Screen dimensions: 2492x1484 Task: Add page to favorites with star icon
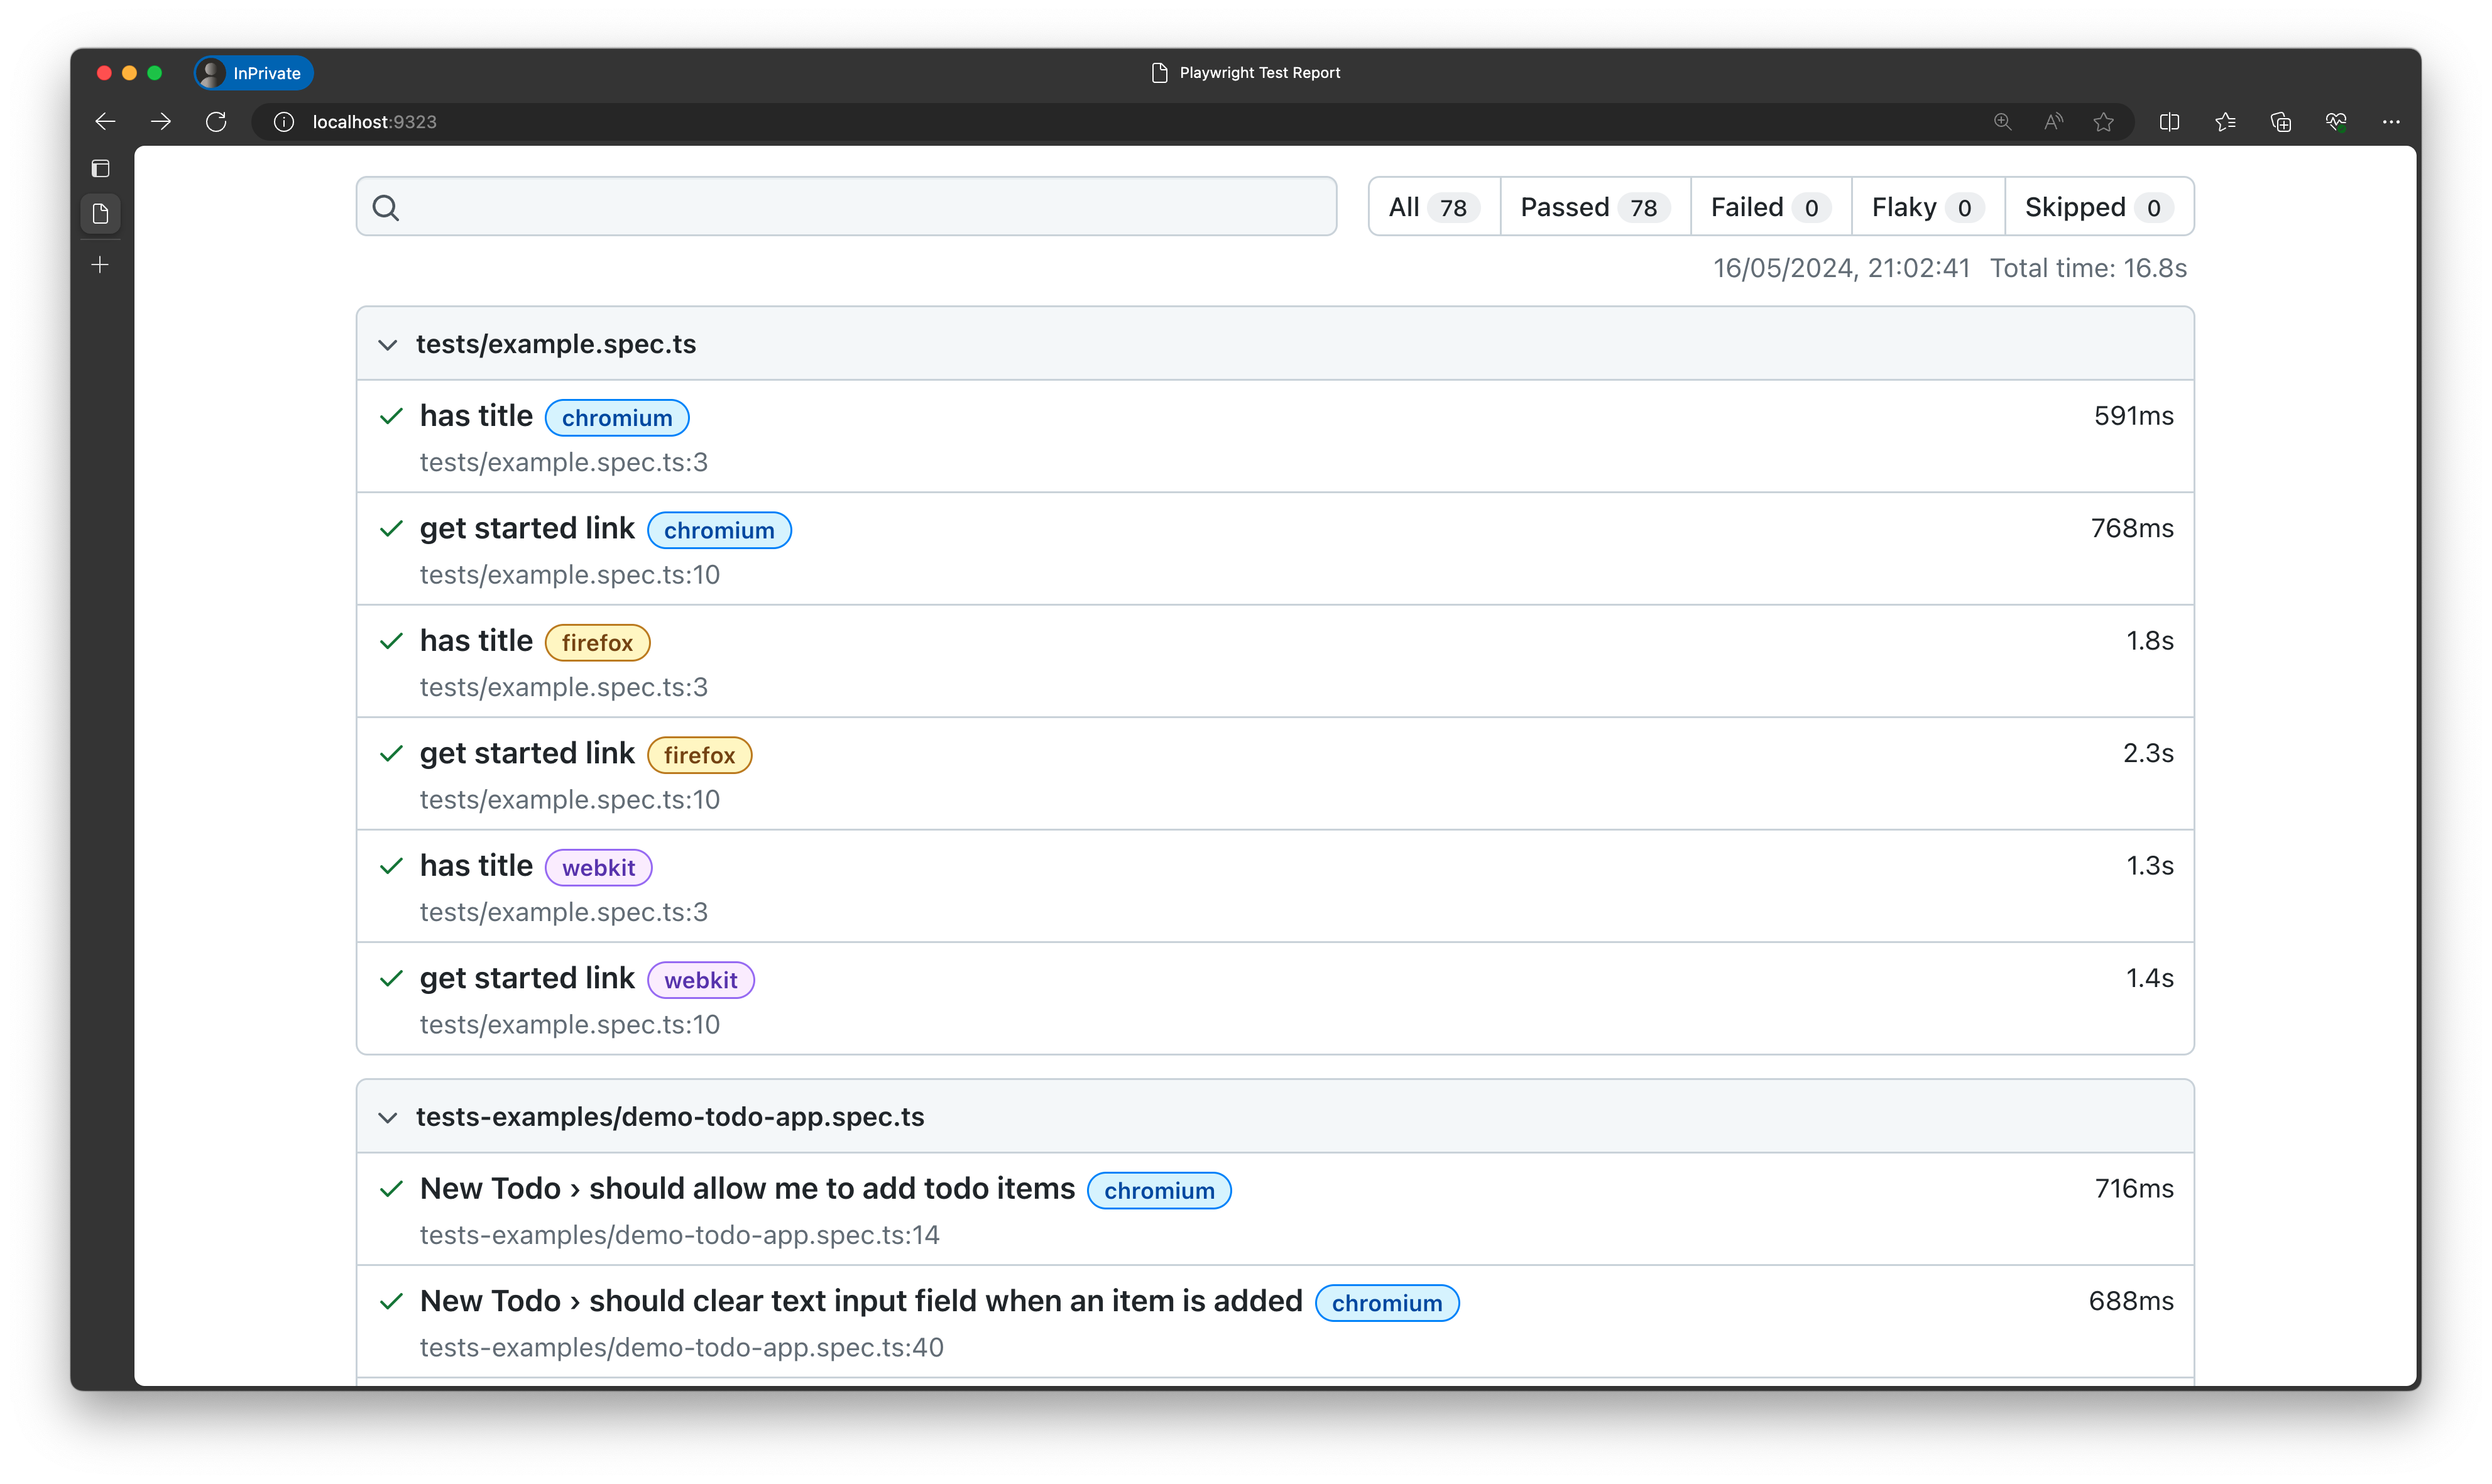2104,122
